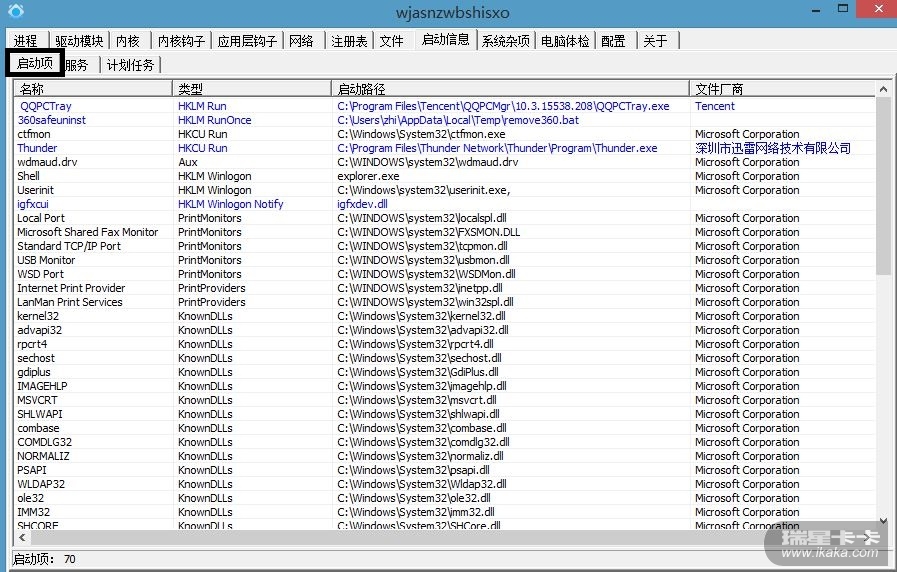
Task: Go to the 注册表 tab
Action: pos(349,41)
